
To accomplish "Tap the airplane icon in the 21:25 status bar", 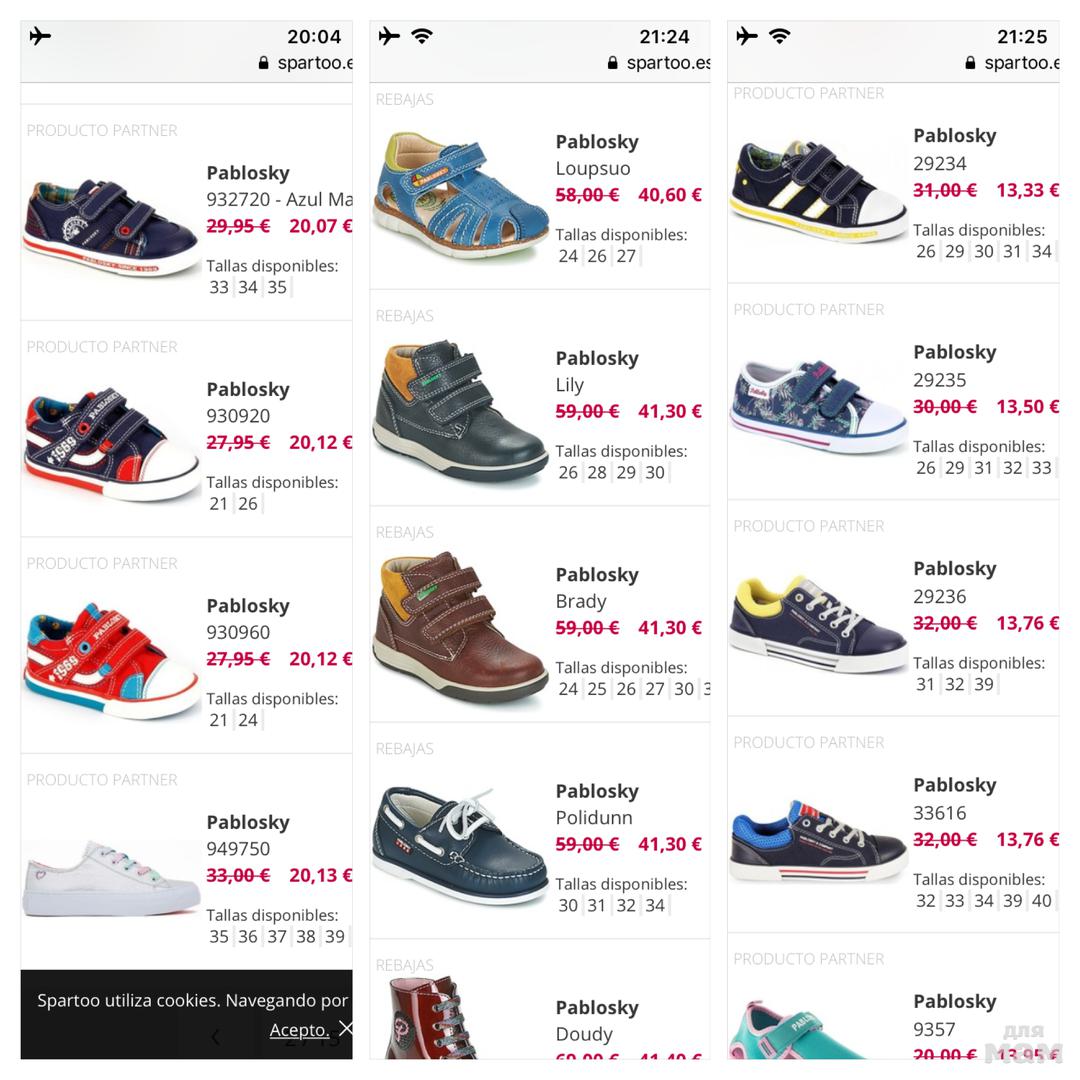I will coord(746,37).
